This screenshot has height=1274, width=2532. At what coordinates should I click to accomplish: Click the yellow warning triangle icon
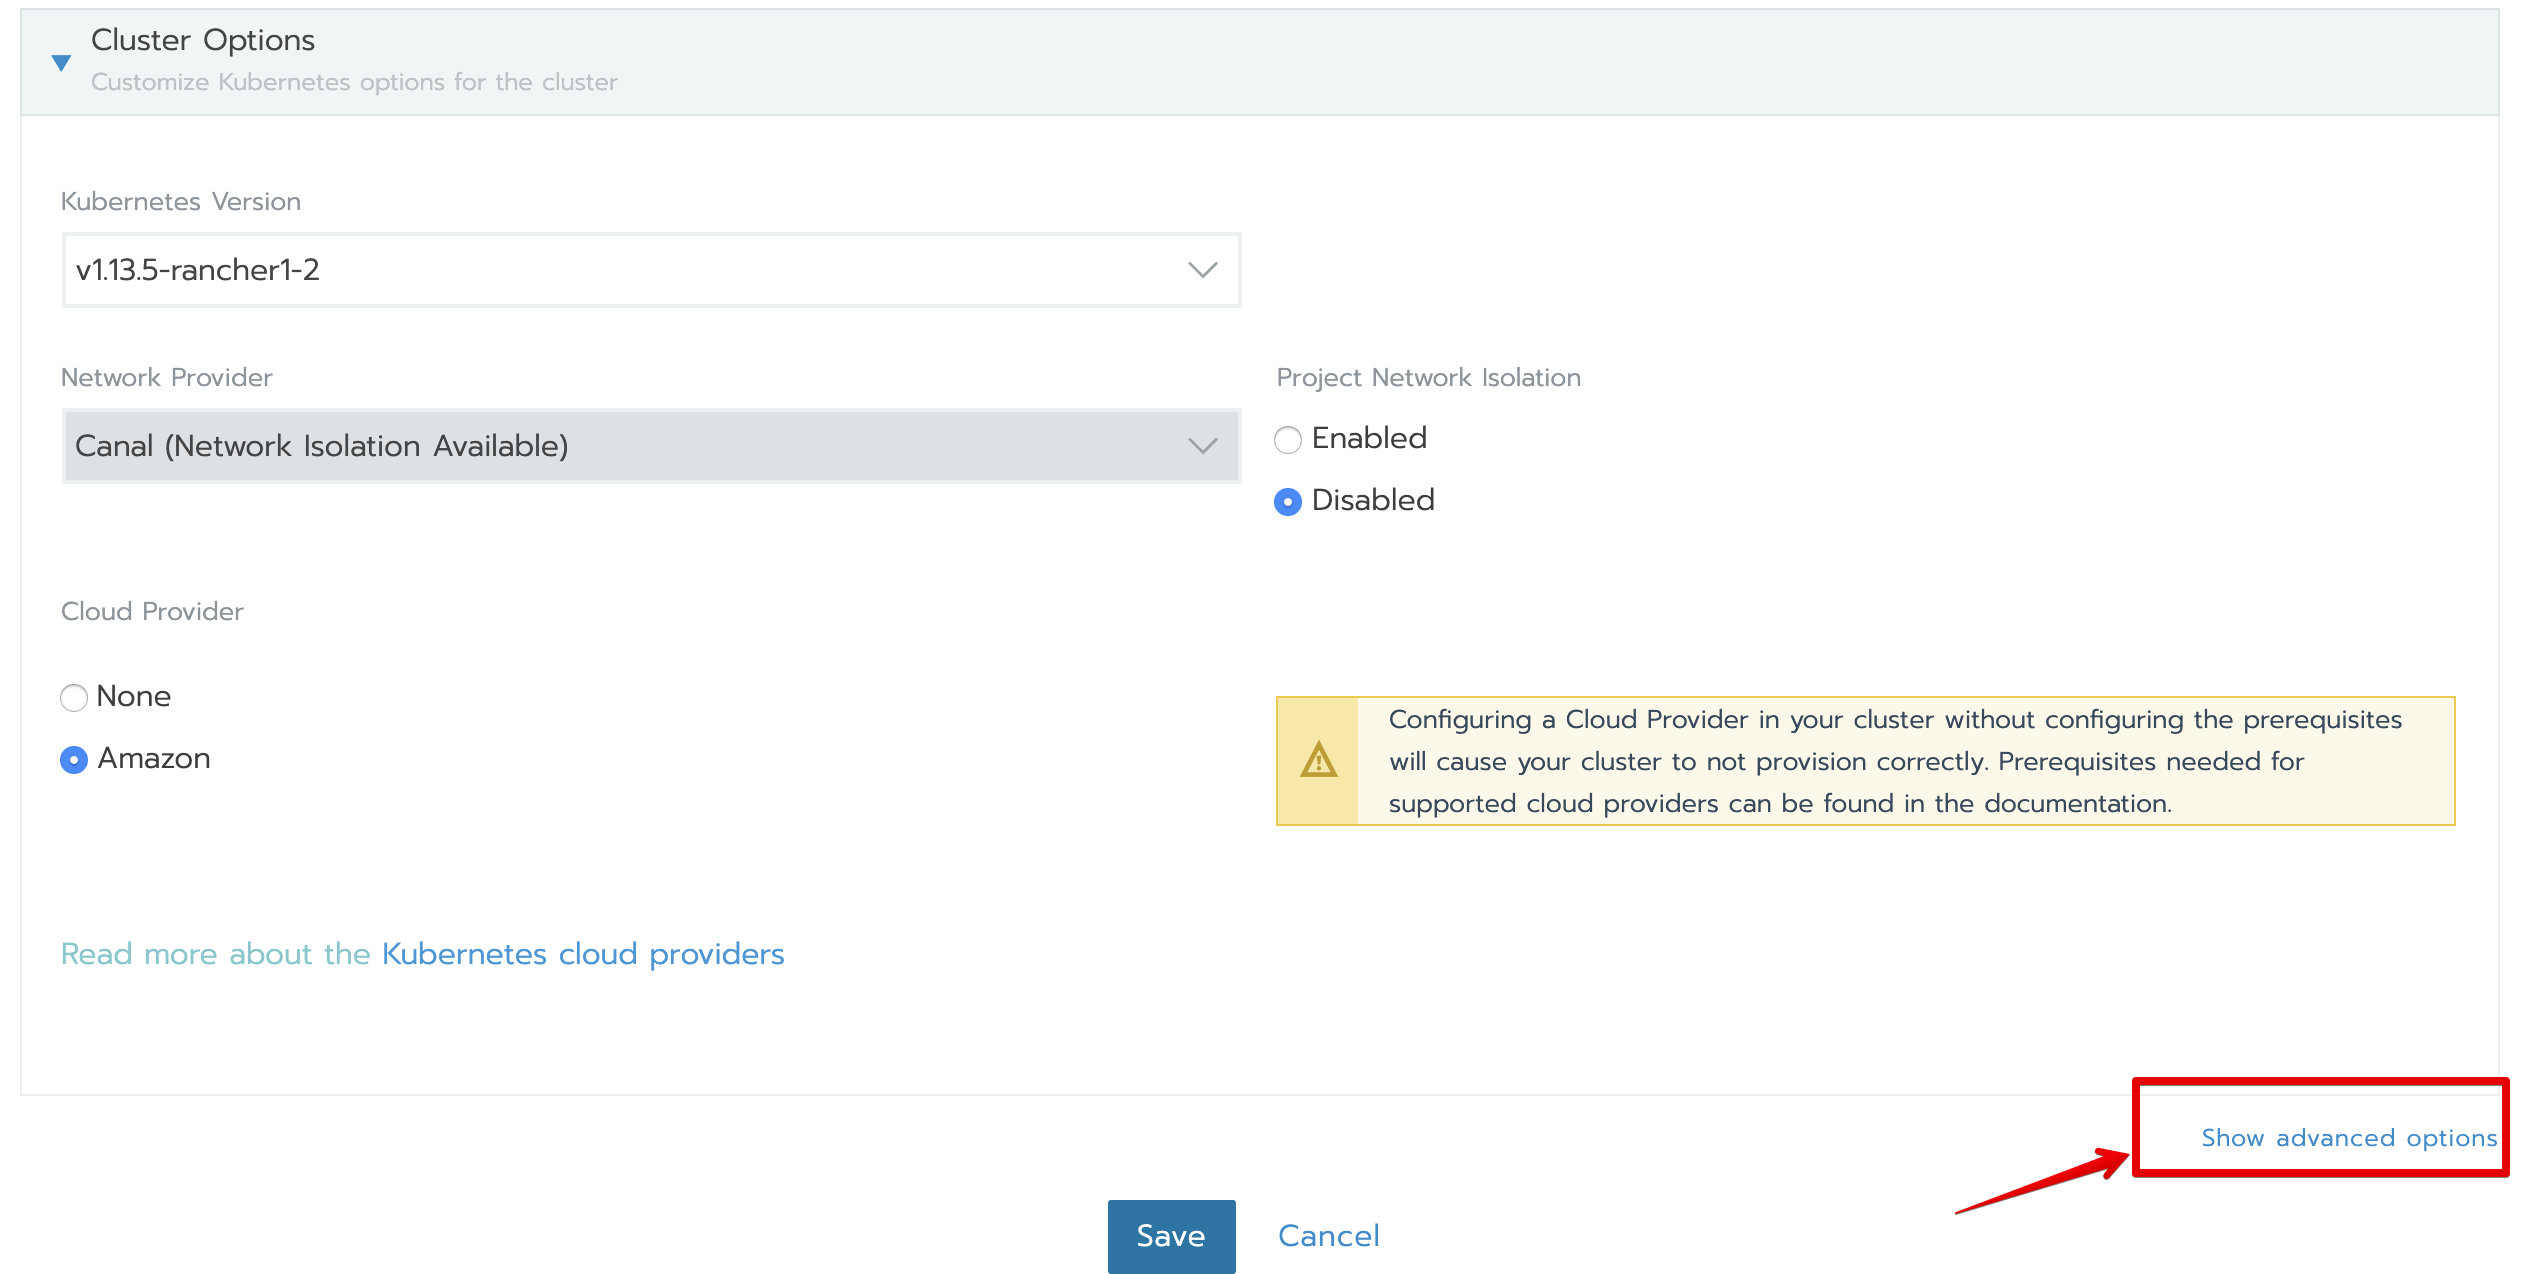[x=1318, y=761]
